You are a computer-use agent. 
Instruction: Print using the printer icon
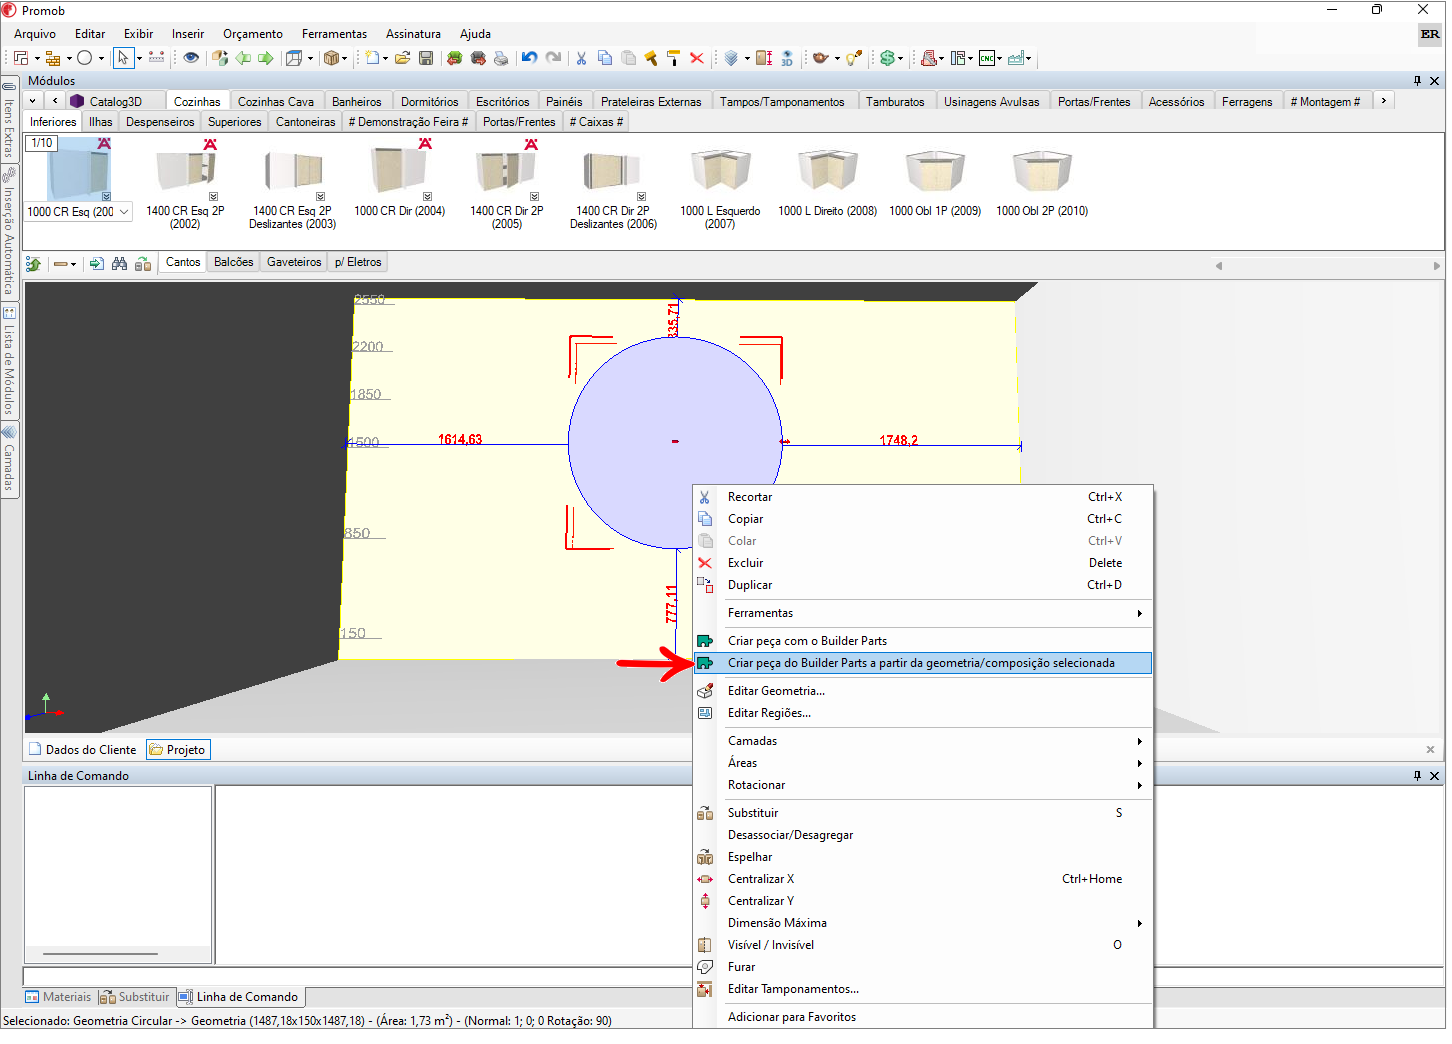[501, 58]
